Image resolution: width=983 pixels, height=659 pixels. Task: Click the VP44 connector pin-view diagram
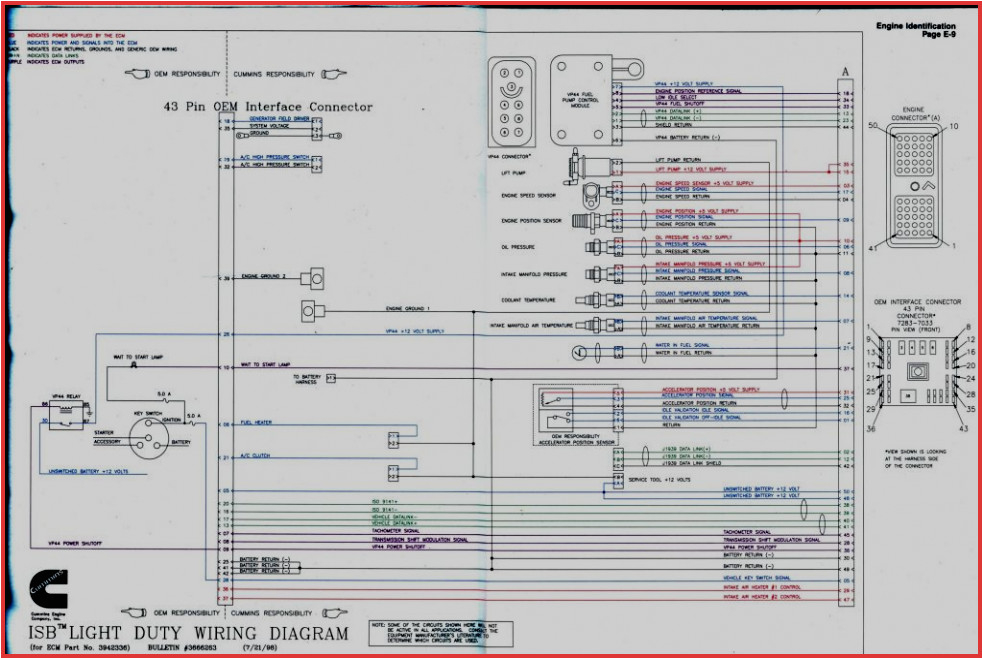[x=513, y=103]
